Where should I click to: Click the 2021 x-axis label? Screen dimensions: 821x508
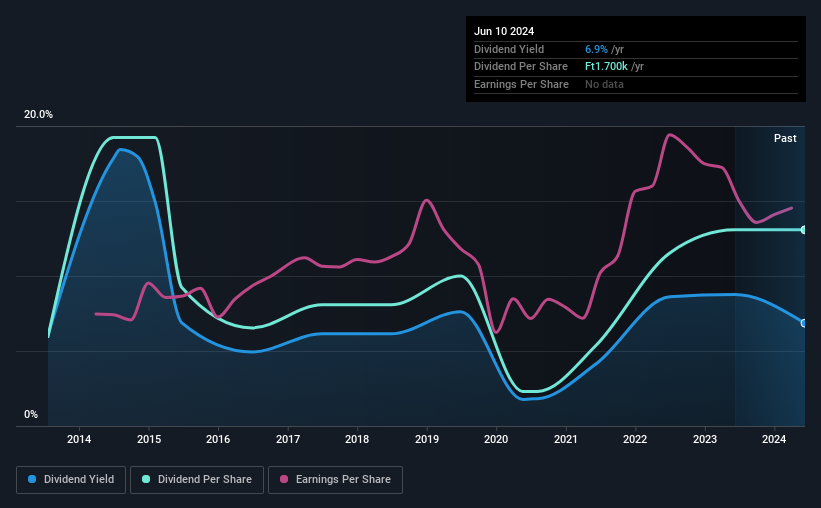point(565,439)
